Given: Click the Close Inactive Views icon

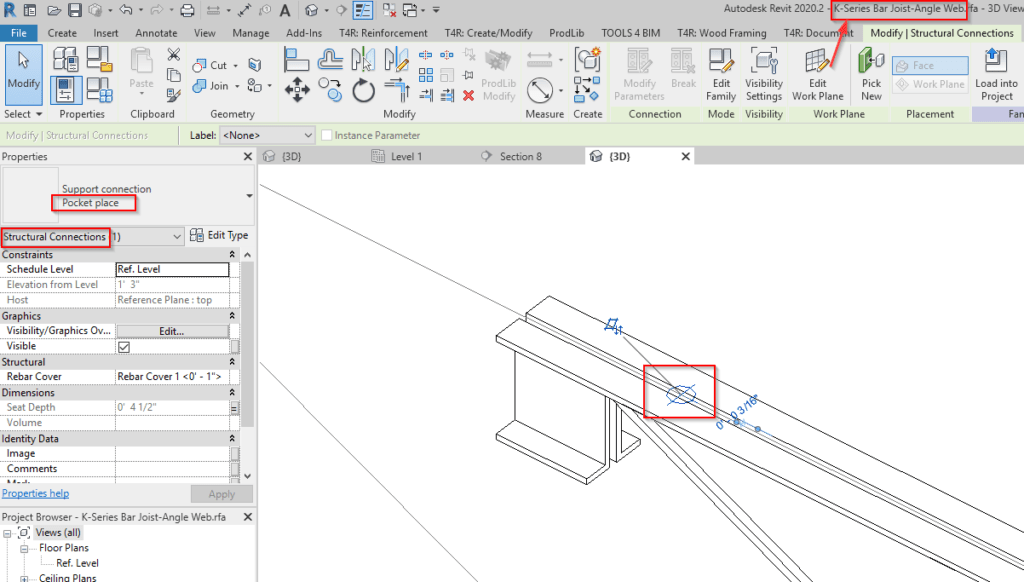Looking at the screenshot, I should (389, 10).
